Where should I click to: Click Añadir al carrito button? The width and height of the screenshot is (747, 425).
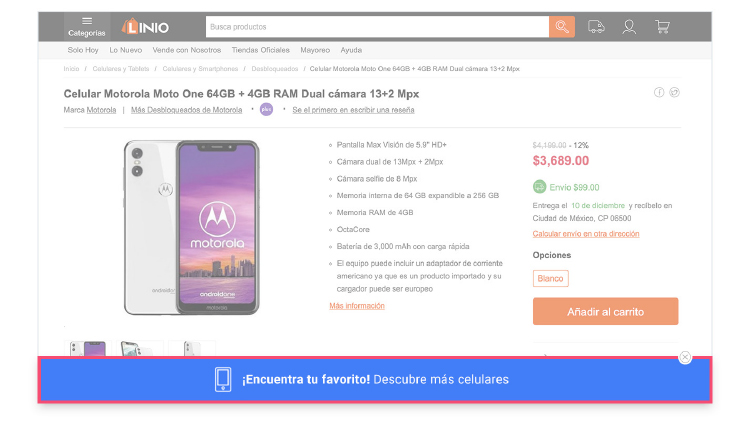tap(605, 312)
